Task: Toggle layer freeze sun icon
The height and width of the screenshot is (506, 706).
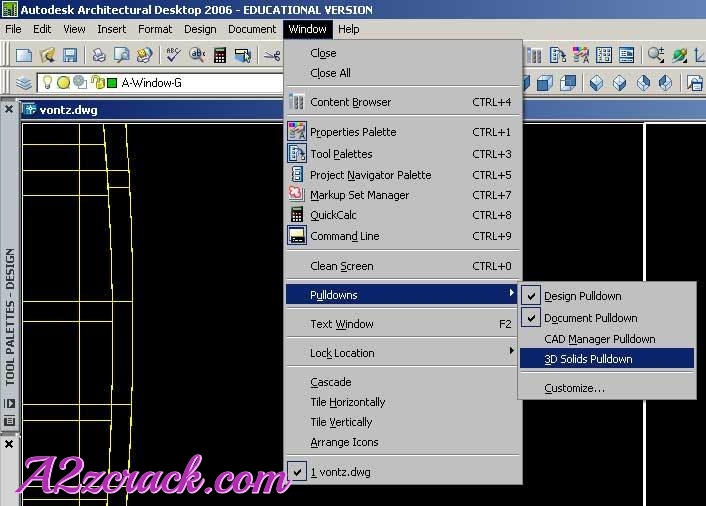Action: tap(63, 83)
